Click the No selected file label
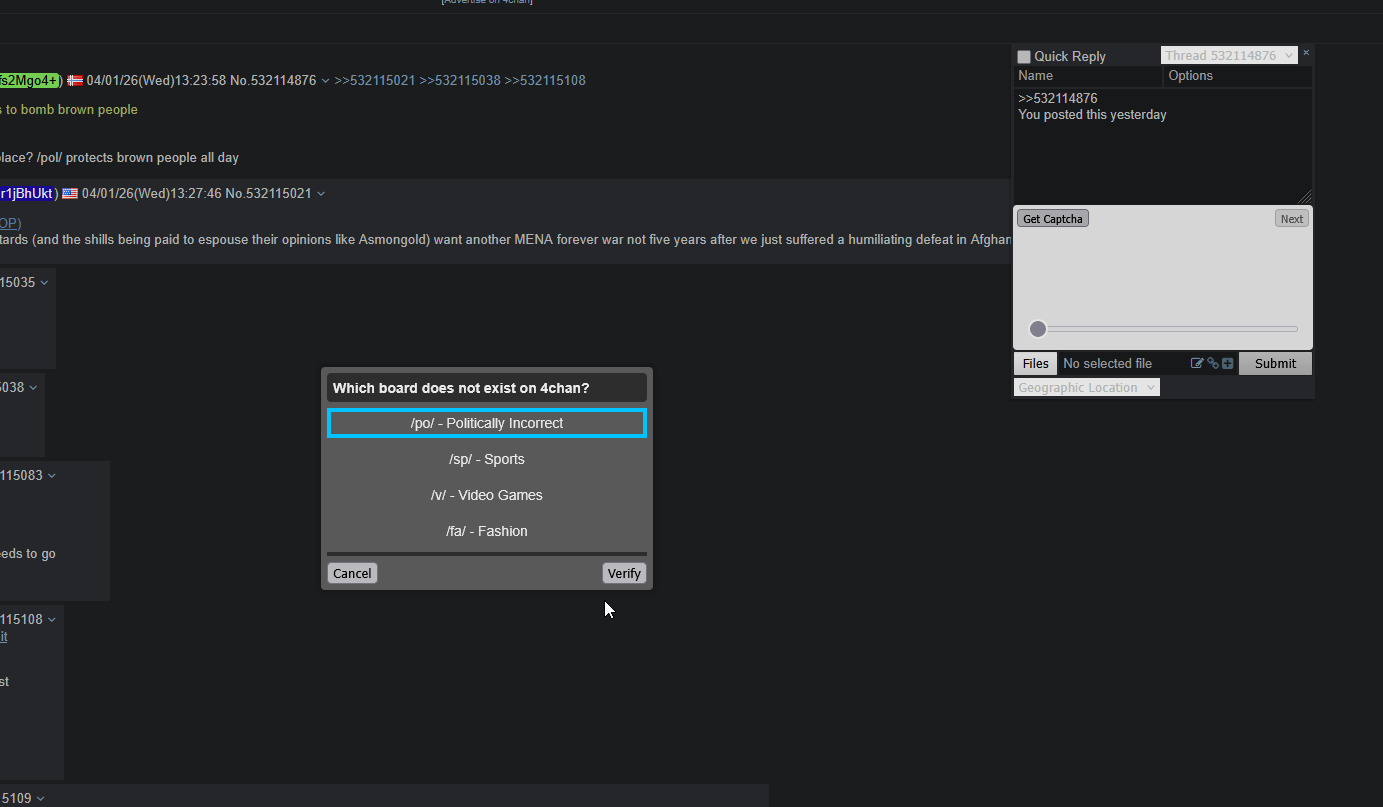Viewport: 1383px width, 807px height. tap(1107, 364)
